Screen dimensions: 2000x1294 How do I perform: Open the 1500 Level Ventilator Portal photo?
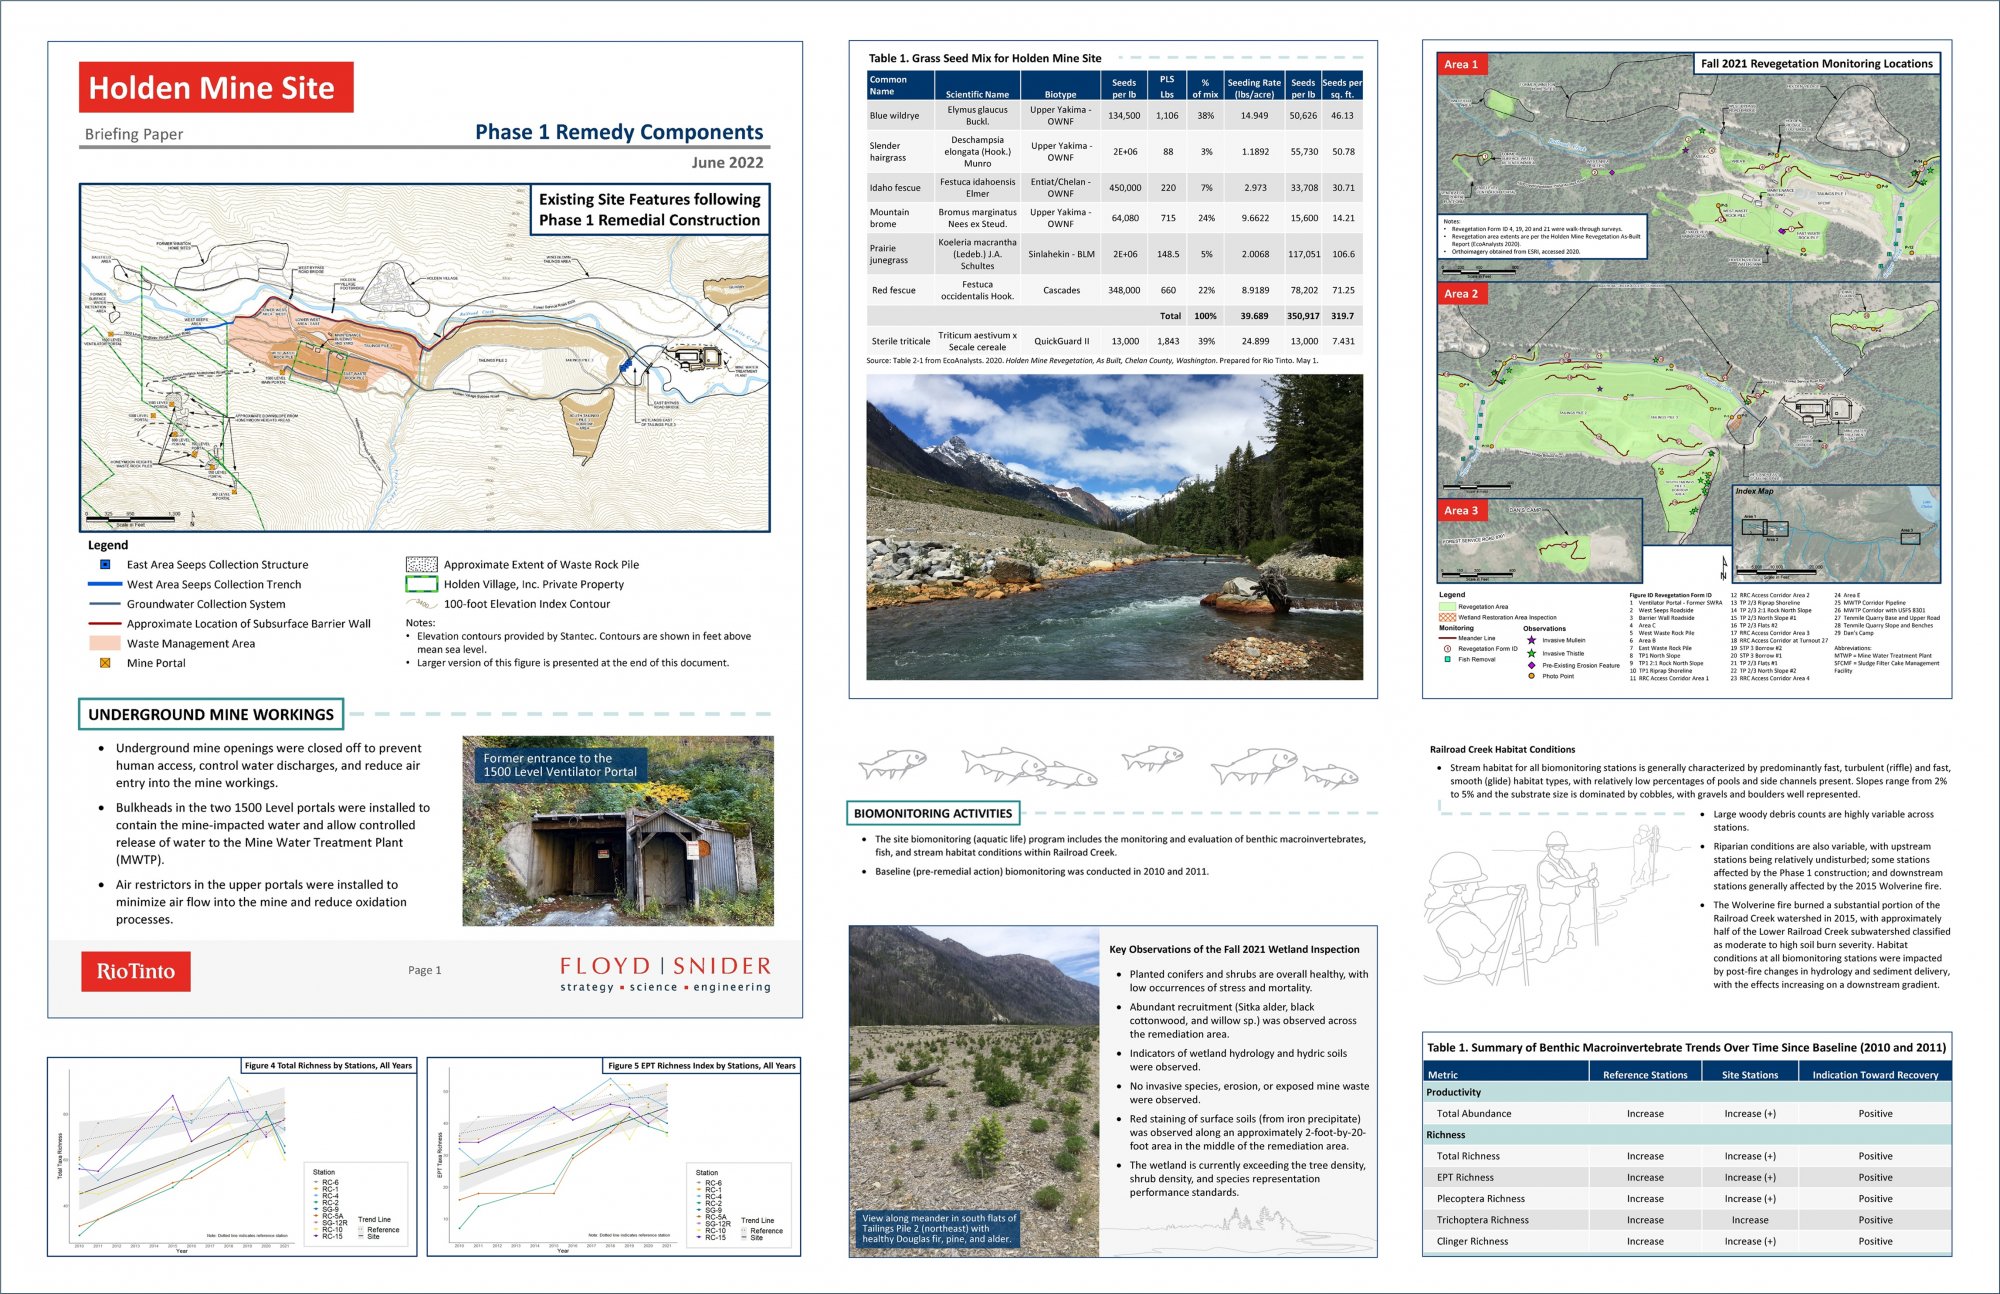tap(617, 831)
